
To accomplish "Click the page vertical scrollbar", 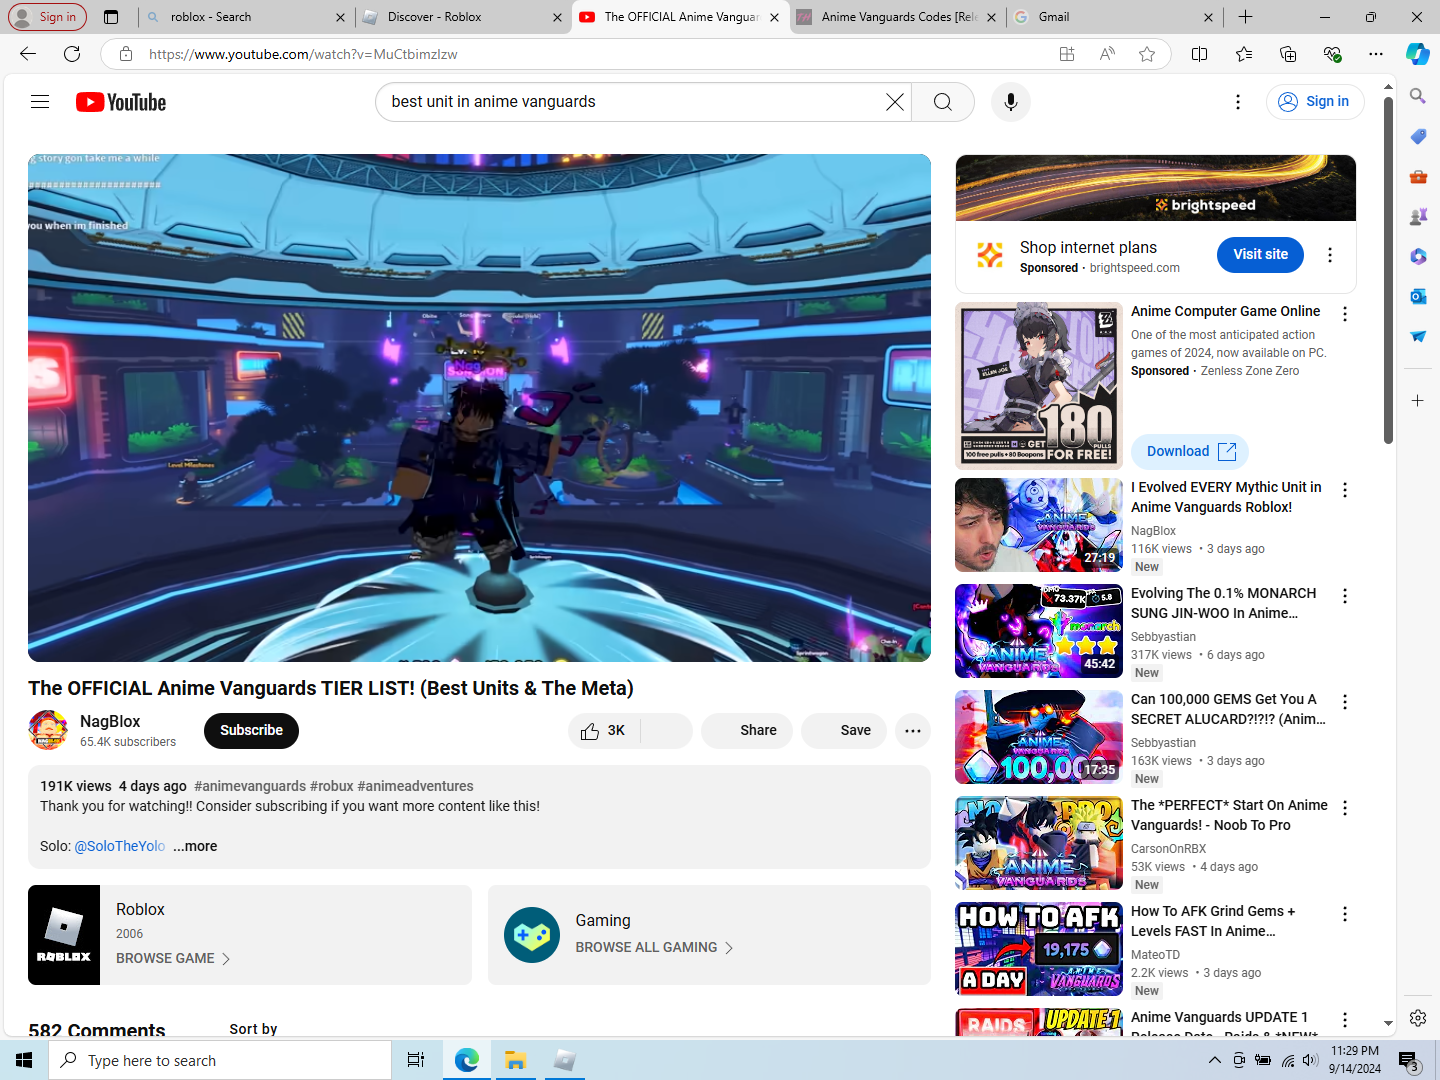I will click(1389, 270).
